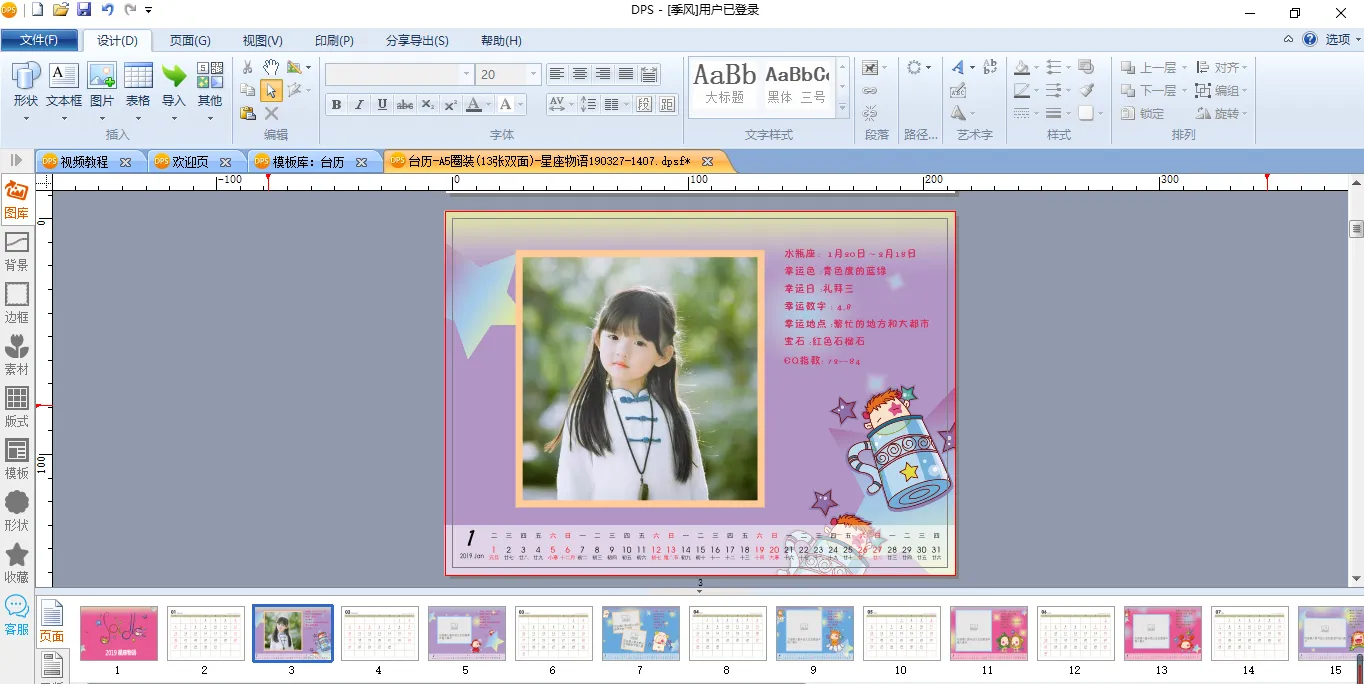
Task: Open the 模板库：台历 document tab
Action: point(308,162)
